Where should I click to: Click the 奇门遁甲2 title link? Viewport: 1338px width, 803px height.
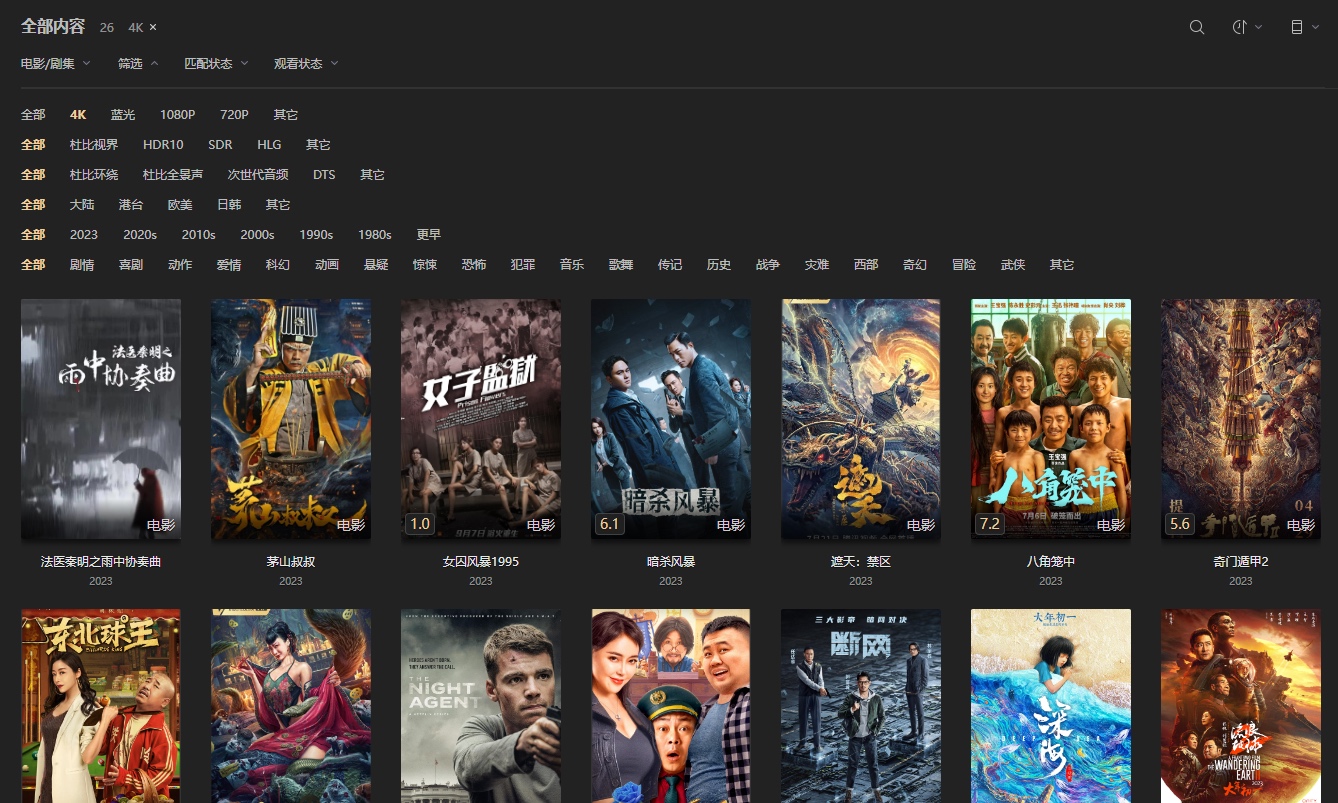[1241, 562]
